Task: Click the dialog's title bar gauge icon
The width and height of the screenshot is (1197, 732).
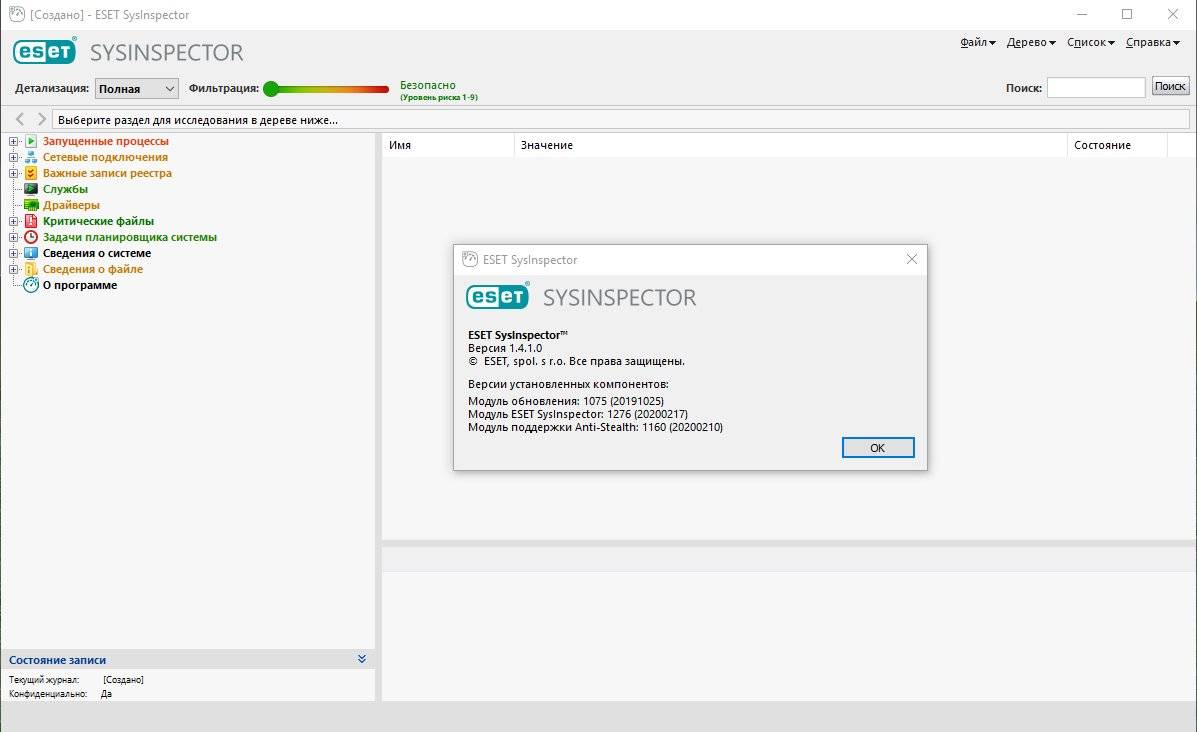Action: coord(470,260)
